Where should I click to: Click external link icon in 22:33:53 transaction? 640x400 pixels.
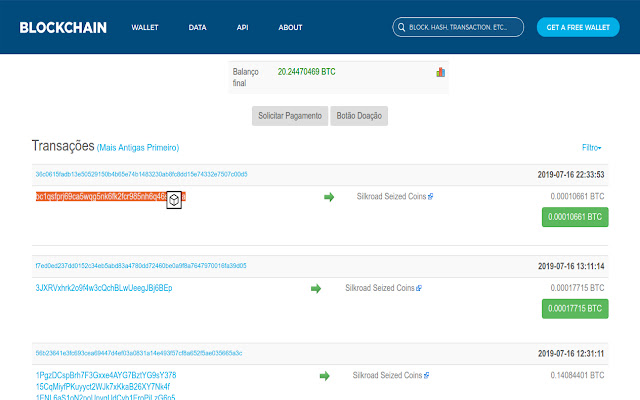430,197
